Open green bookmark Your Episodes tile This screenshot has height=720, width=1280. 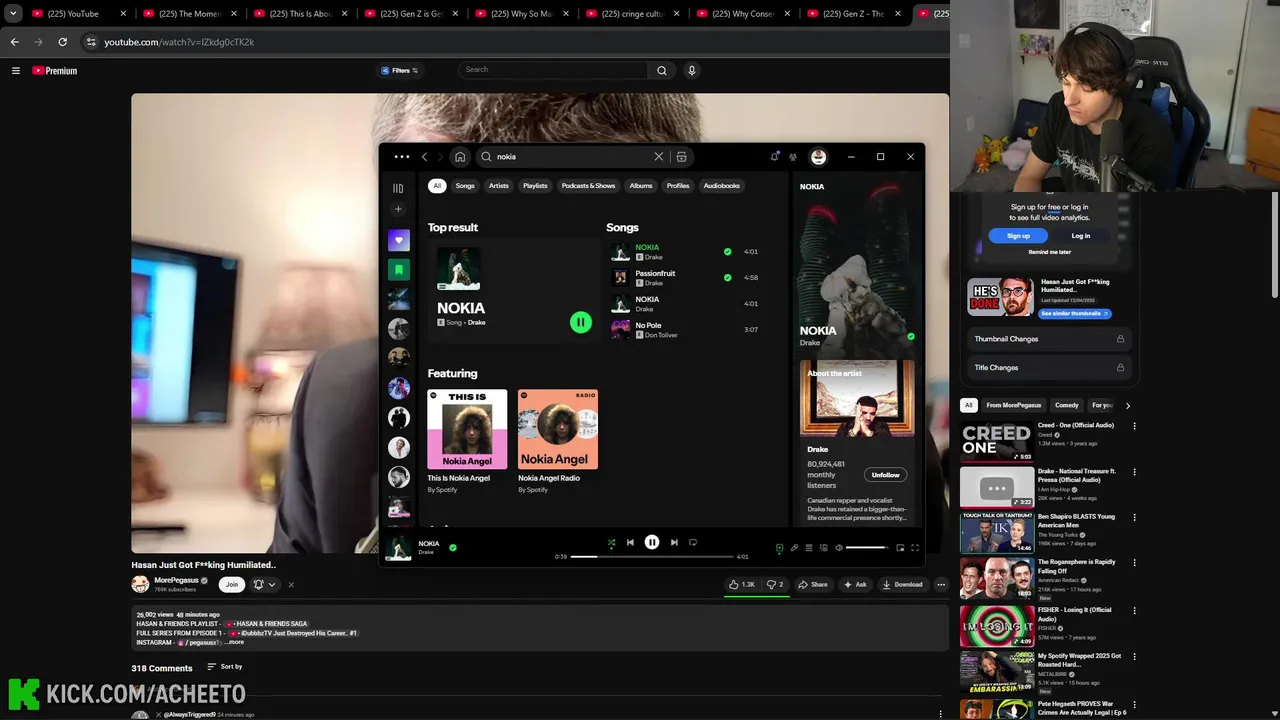point(398,269)
